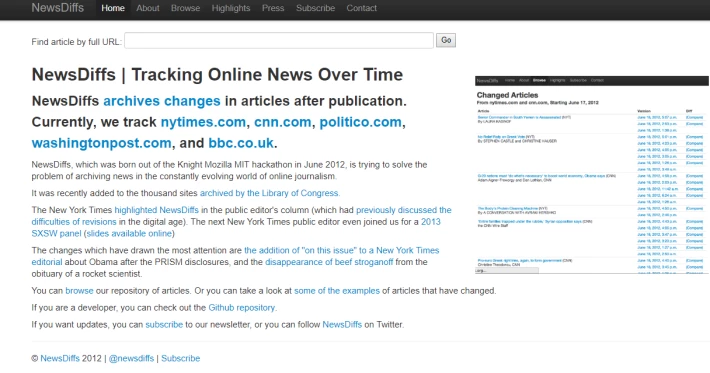Click the 'Find article by full URL:' label

click(x=77, y=42)
